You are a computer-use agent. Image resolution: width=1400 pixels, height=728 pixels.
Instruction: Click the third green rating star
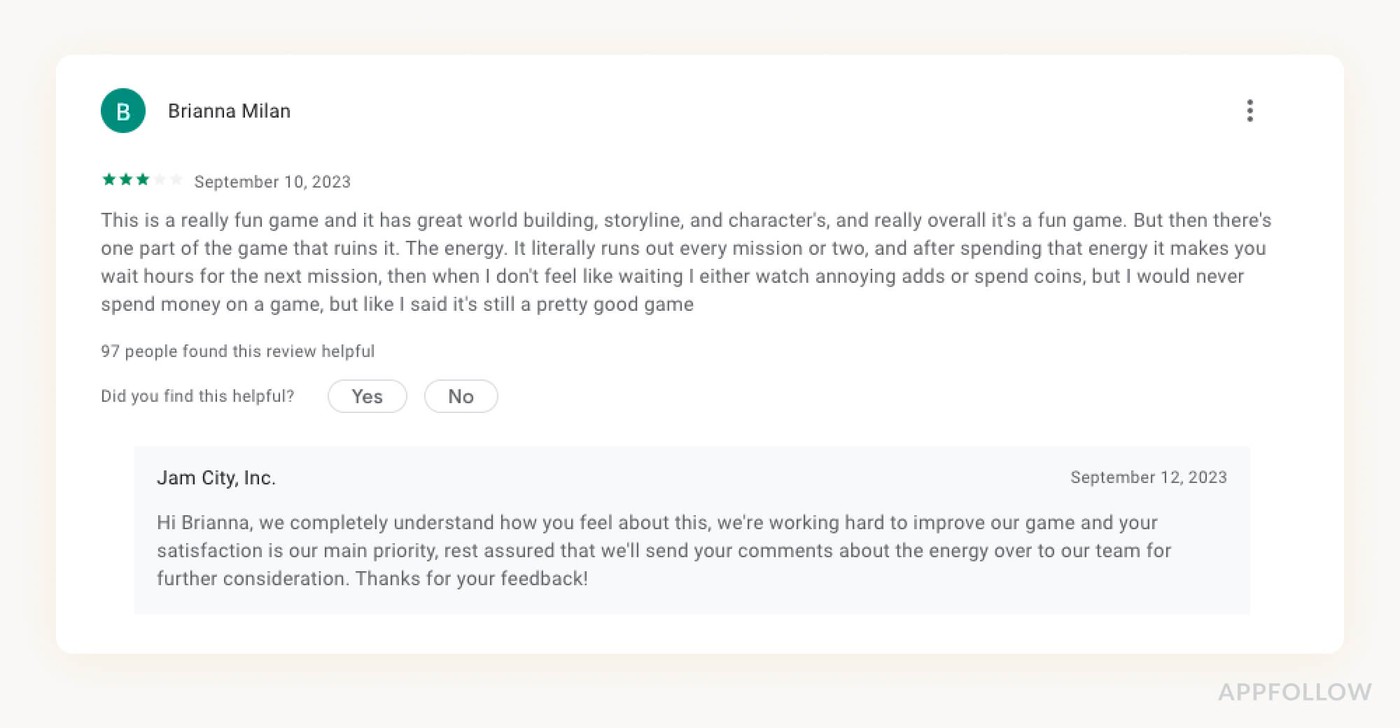142,180
